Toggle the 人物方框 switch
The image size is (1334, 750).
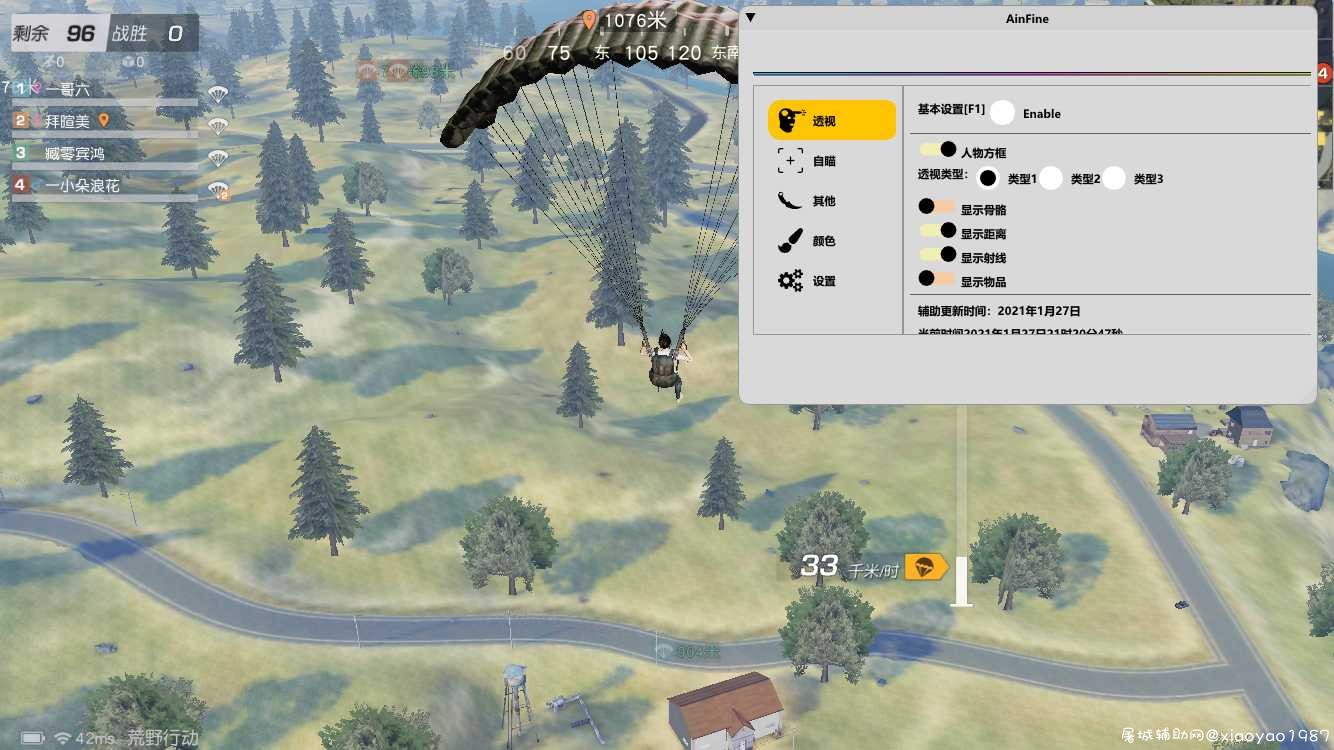(938, 149)
